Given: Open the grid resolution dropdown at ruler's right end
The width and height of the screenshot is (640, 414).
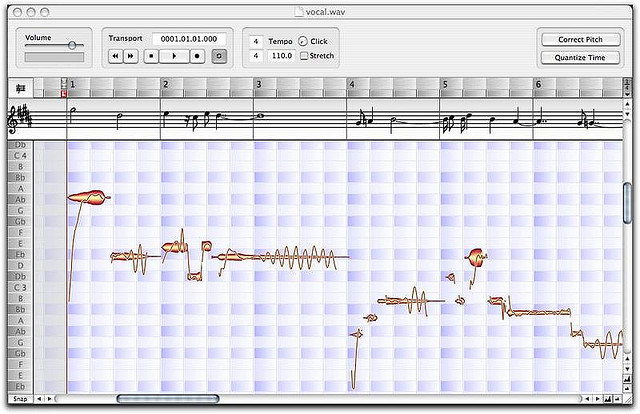Looking at the screenshot, I should (x=627, y=88).
